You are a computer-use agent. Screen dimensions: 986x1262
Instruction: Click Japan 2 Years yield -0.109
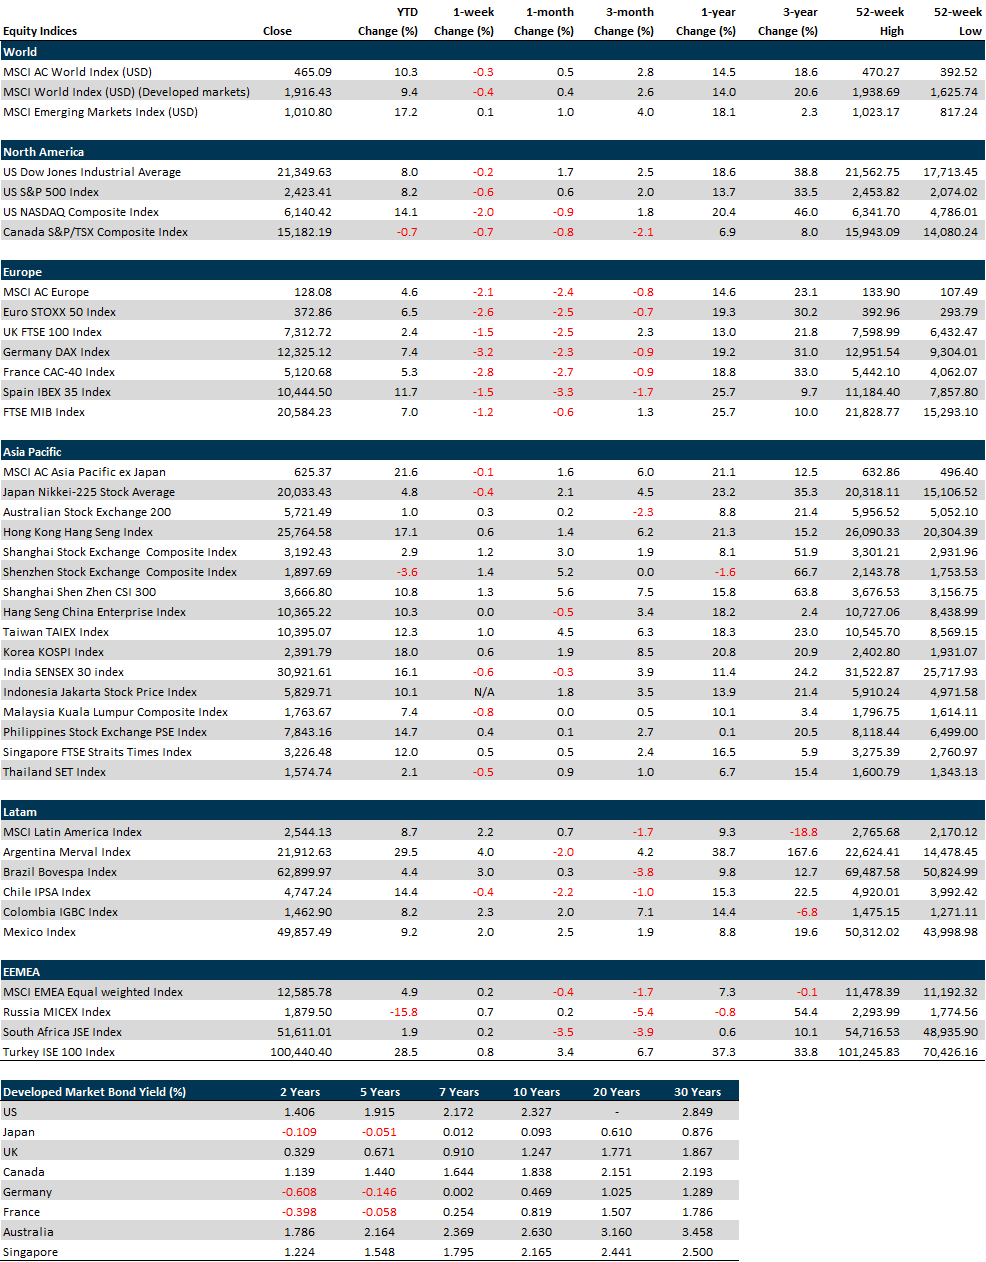click(x=299, y=1132)
